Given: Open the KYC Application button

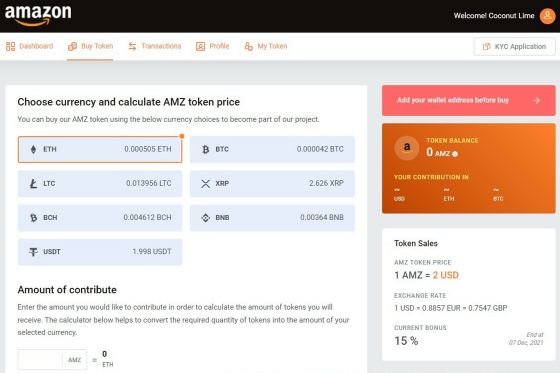Looking at the screenshot, I should 514,46.
